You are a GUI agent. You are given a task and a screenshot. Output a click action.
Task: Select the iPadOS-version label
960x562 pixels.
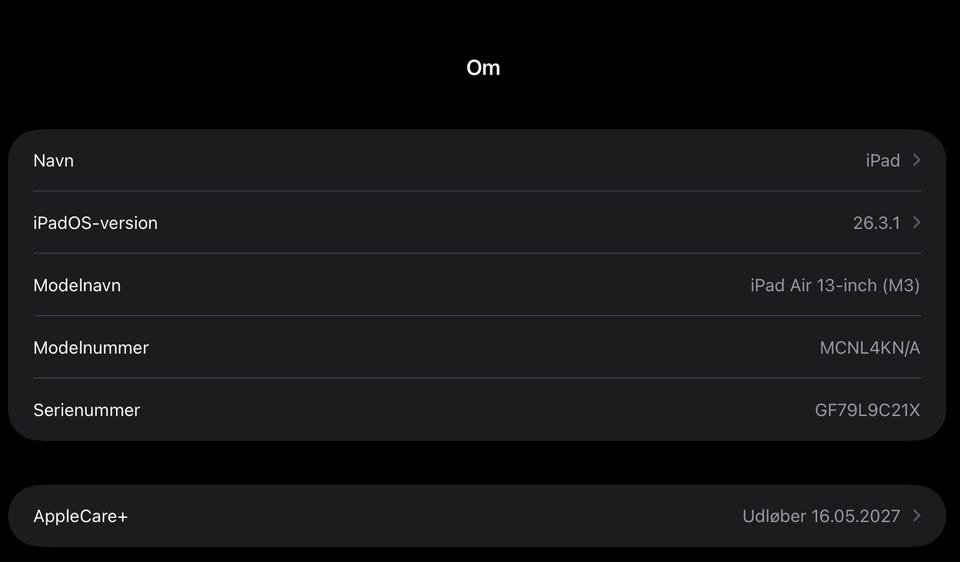coord(95,223)
